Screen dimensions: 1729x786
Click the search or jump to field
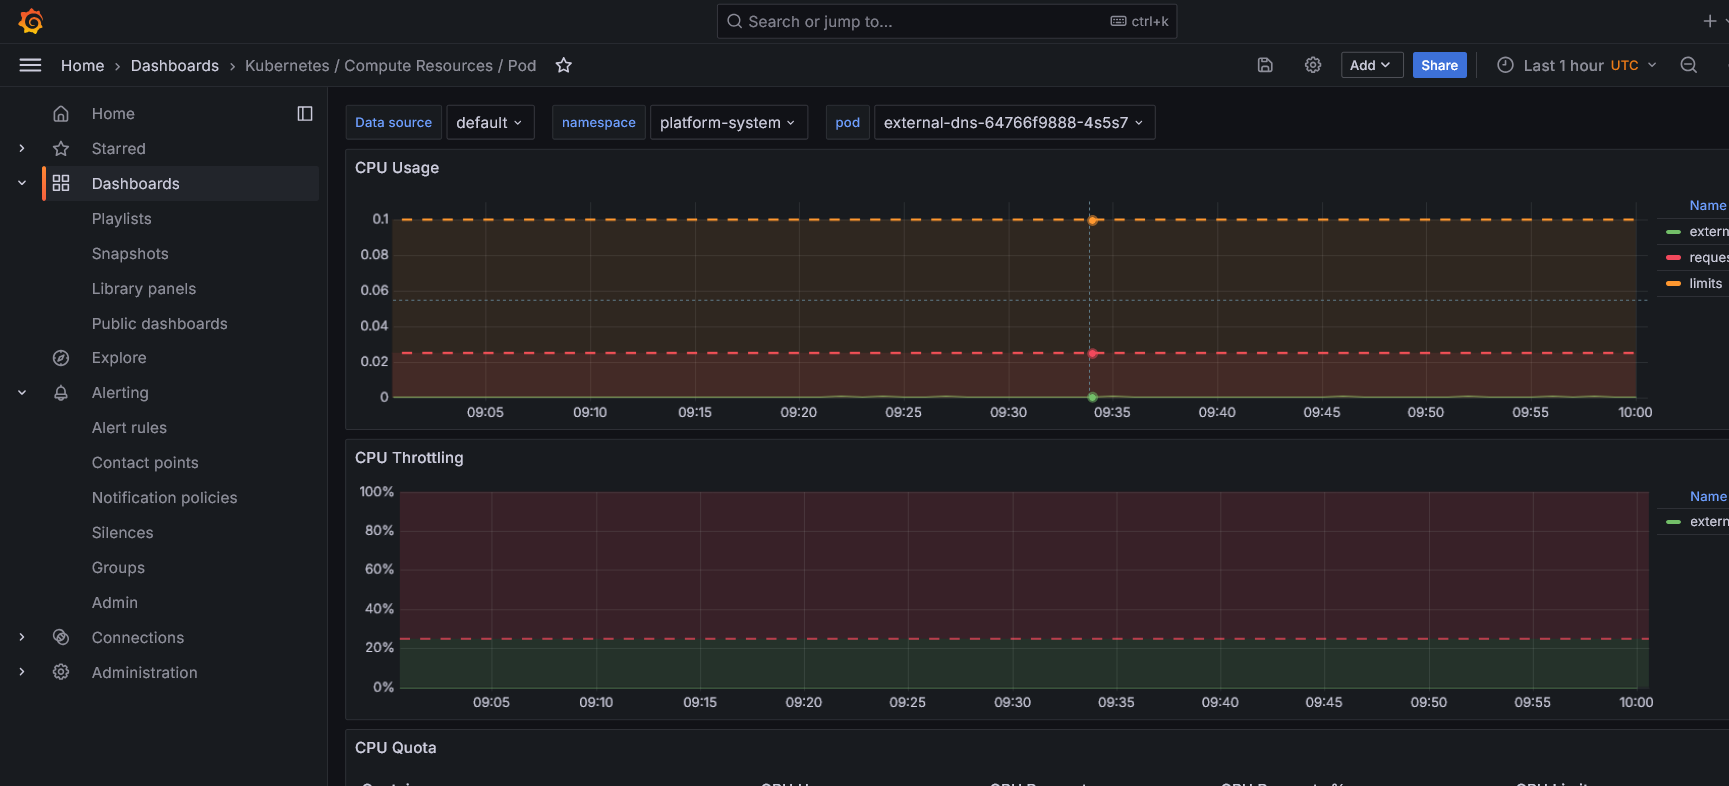[x=947, y=21]
